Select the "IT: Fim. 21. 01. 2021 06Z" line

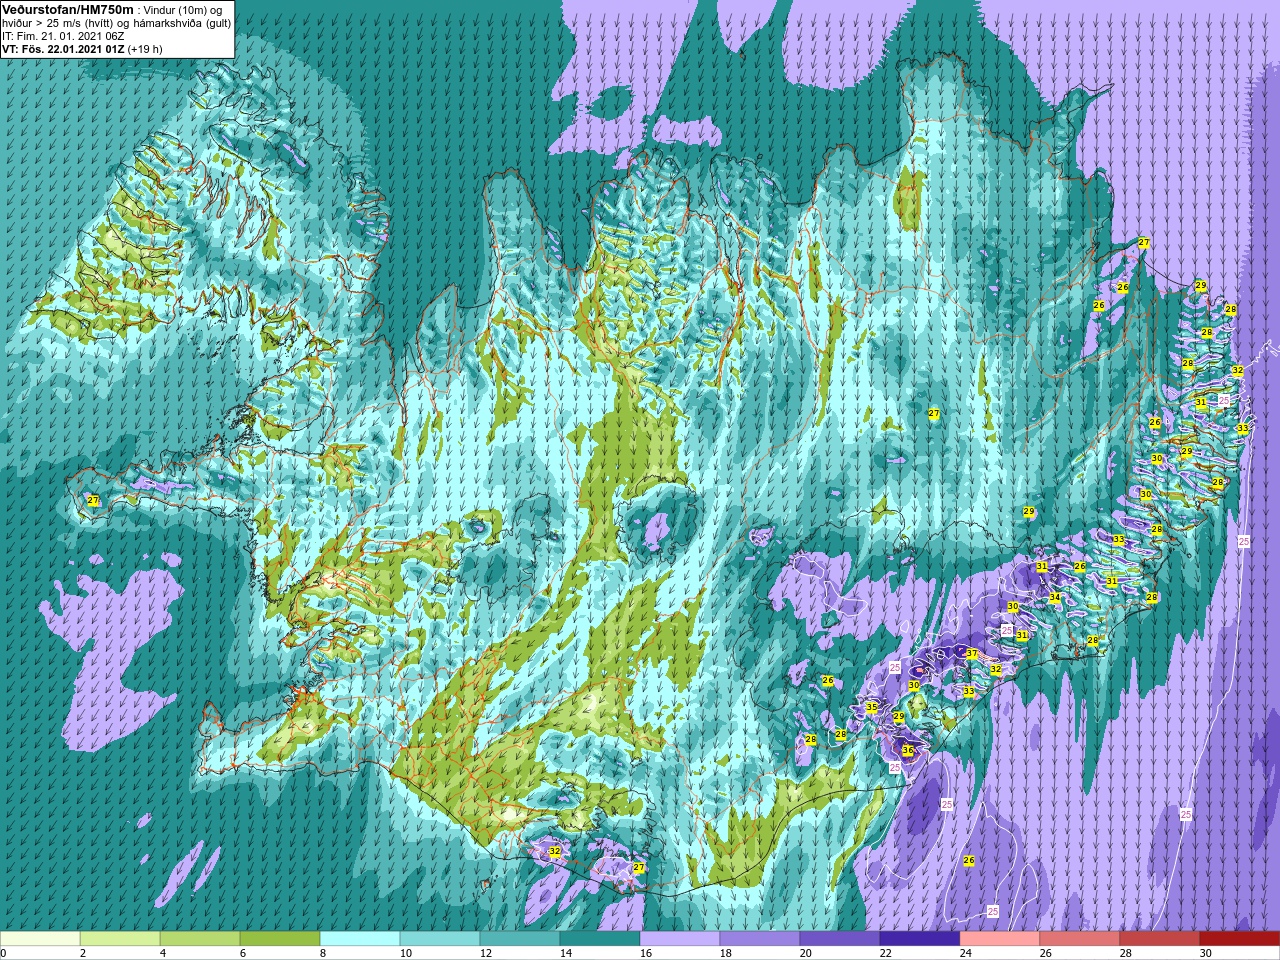tap(61, 35)
